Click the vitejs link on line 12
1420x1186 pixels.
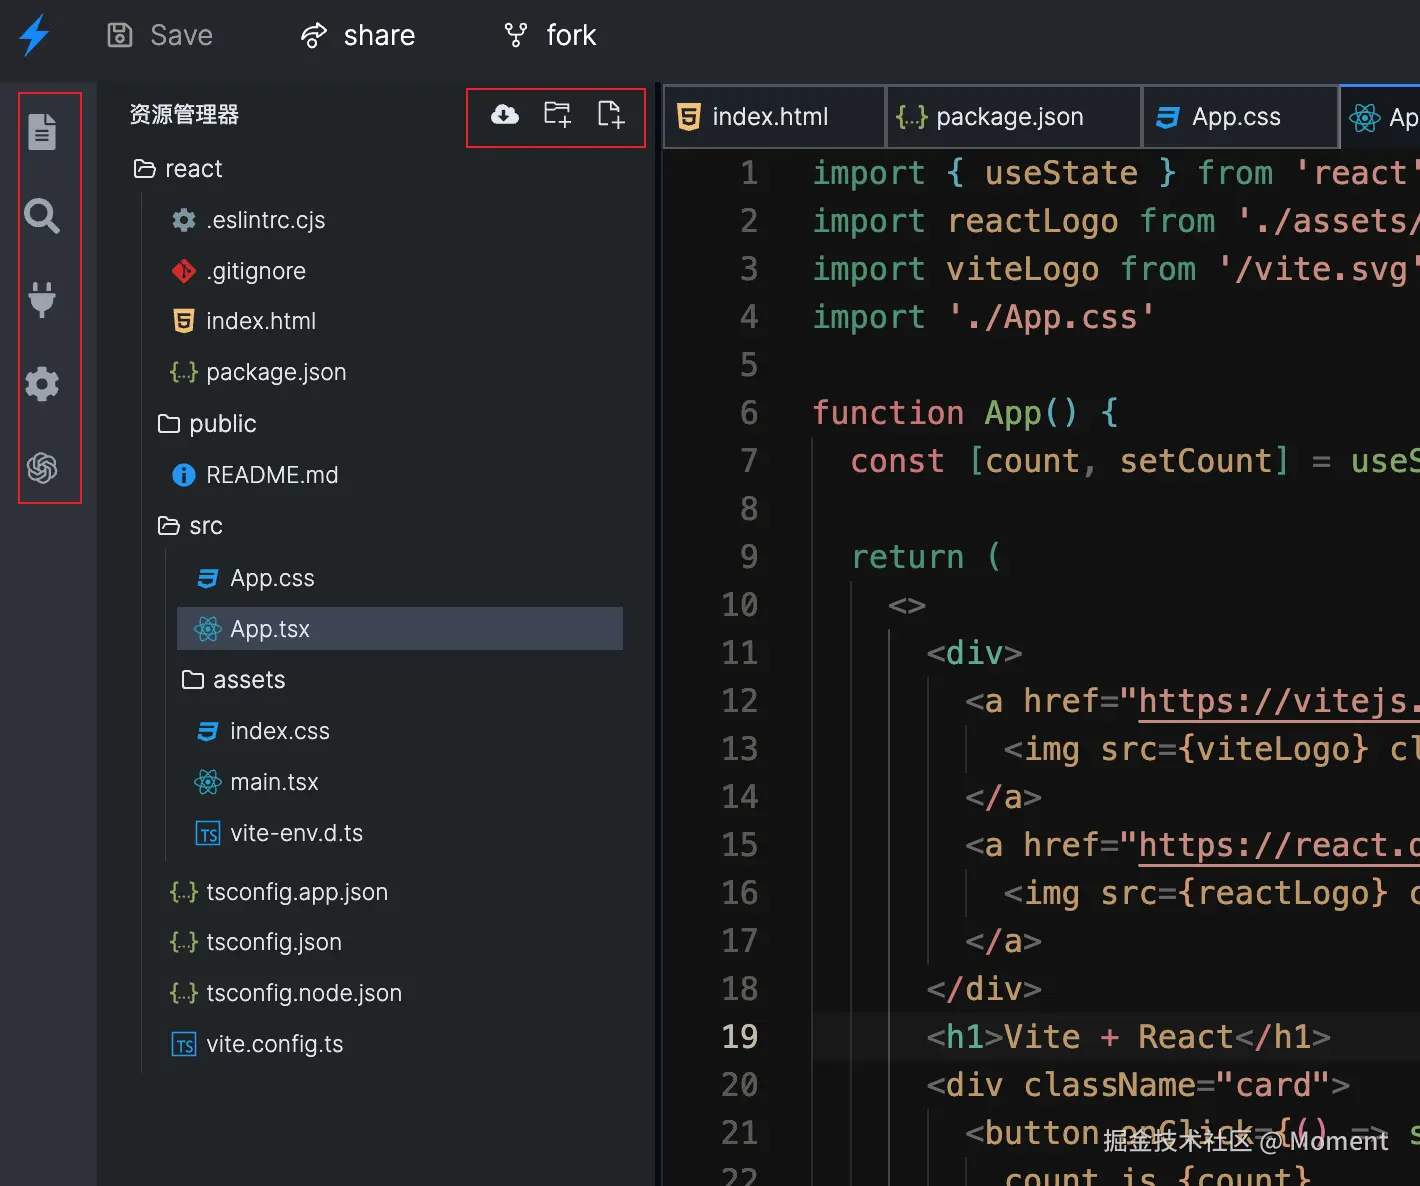(x=1279, y=701)
